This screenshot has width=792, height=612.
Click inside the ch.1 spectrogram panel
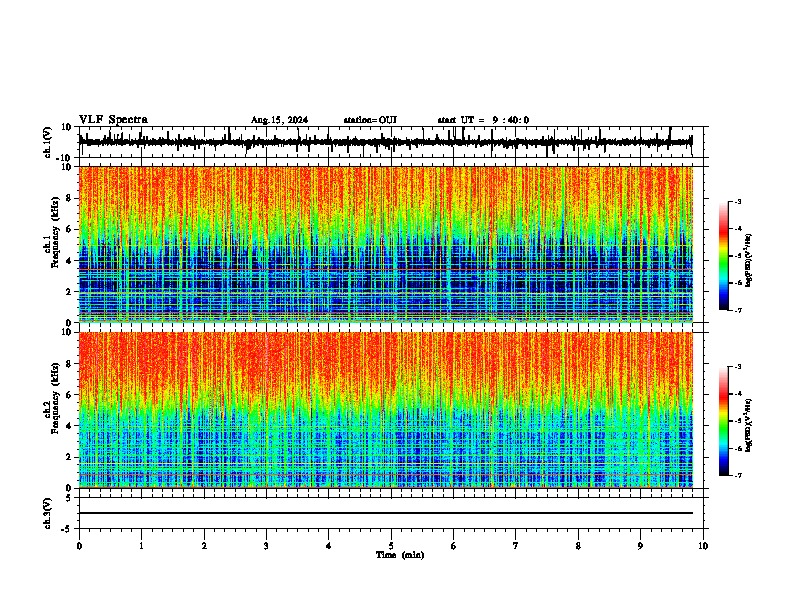[x=385, y=244]
